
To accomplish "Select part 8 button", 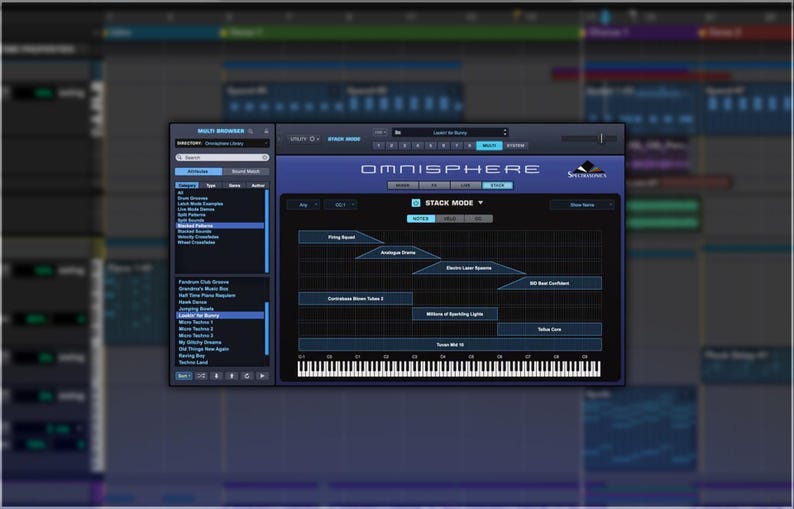I will [x=469, y=146].
